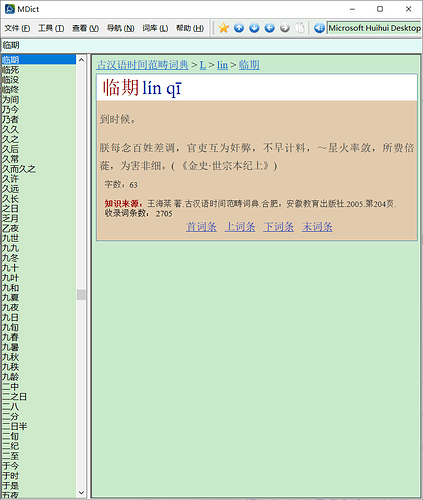This screenshot has height=500, width=423.
Task: Go to 首词条 first entry link
Action: click(x=201, y=227)
